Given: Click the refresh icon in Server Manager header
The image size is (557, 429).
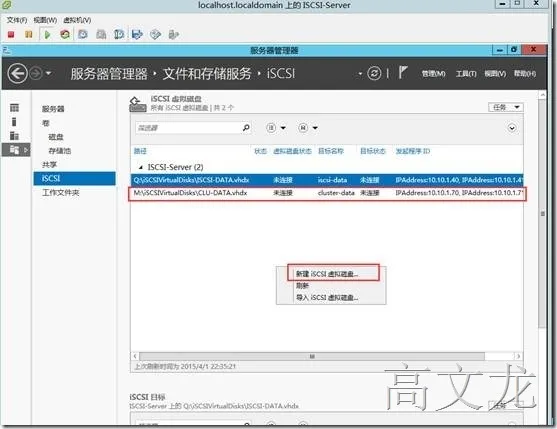Looking at the screenshot, I should point(374,74).
